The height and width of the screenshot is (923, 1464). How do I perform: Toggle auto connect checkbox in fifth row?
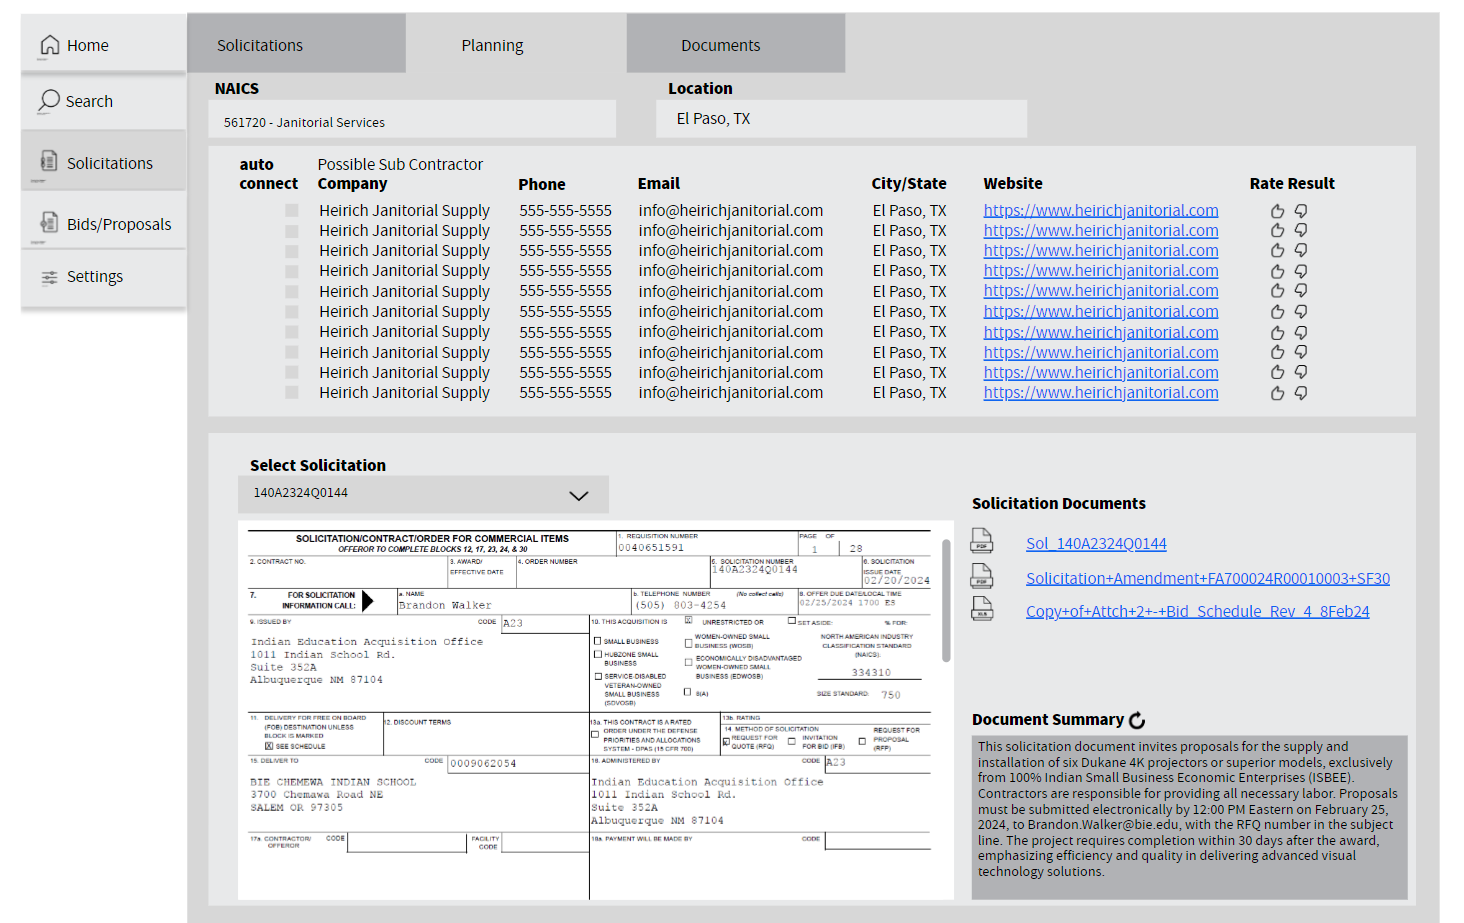click(x=292, y=292)
